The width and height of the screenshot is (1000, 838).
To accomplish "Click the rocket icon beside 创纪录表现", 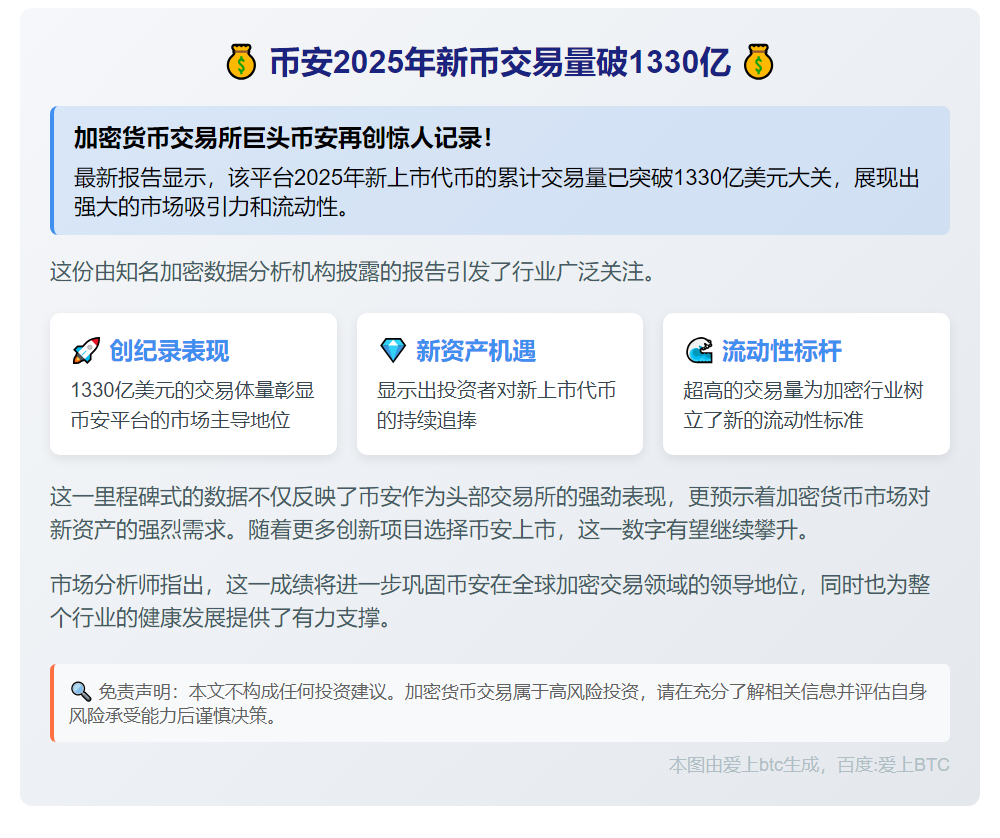I will (86, 351).
